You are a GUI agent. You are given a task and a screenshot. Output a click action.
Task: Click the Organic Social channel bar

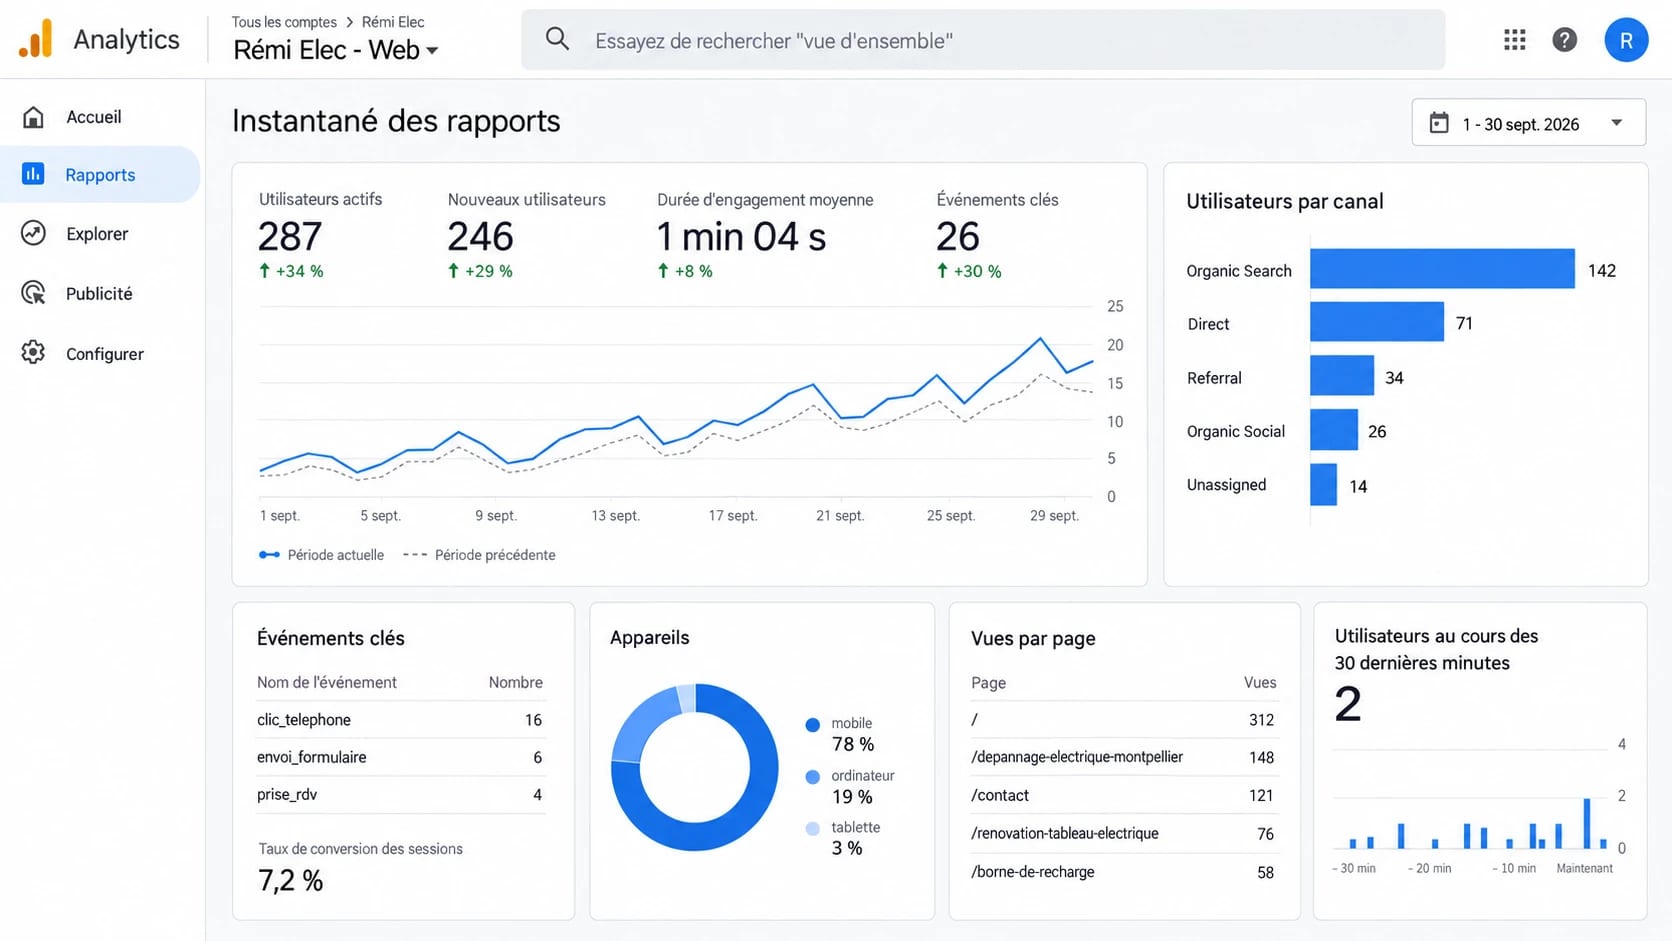[1334, 430]
